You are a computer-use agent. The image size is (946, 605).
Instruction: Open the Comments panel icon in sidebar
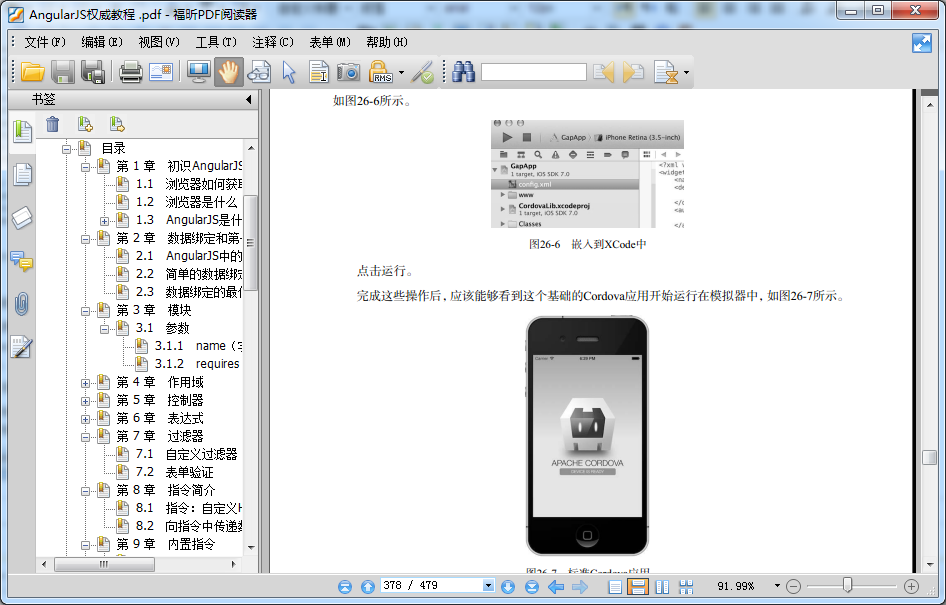click(22, 261)
